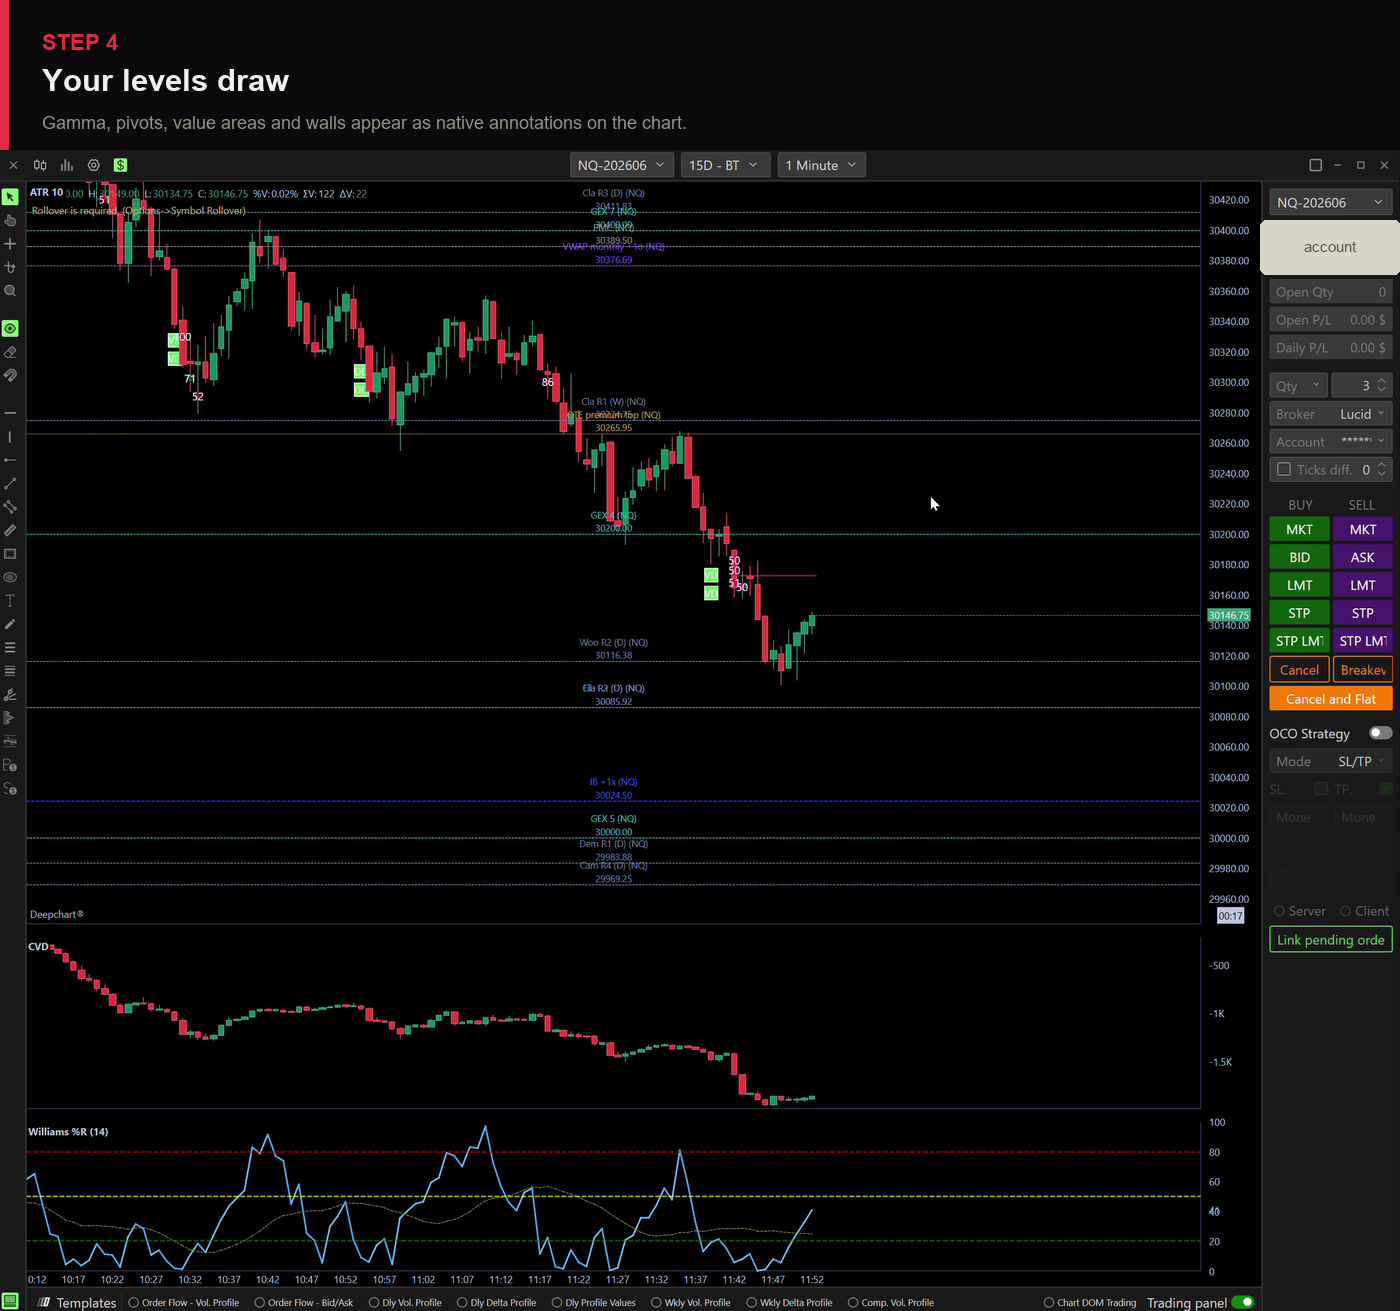Toggle the green dollar trading icon
The image size is (1400, 1311).
(120, 165)
